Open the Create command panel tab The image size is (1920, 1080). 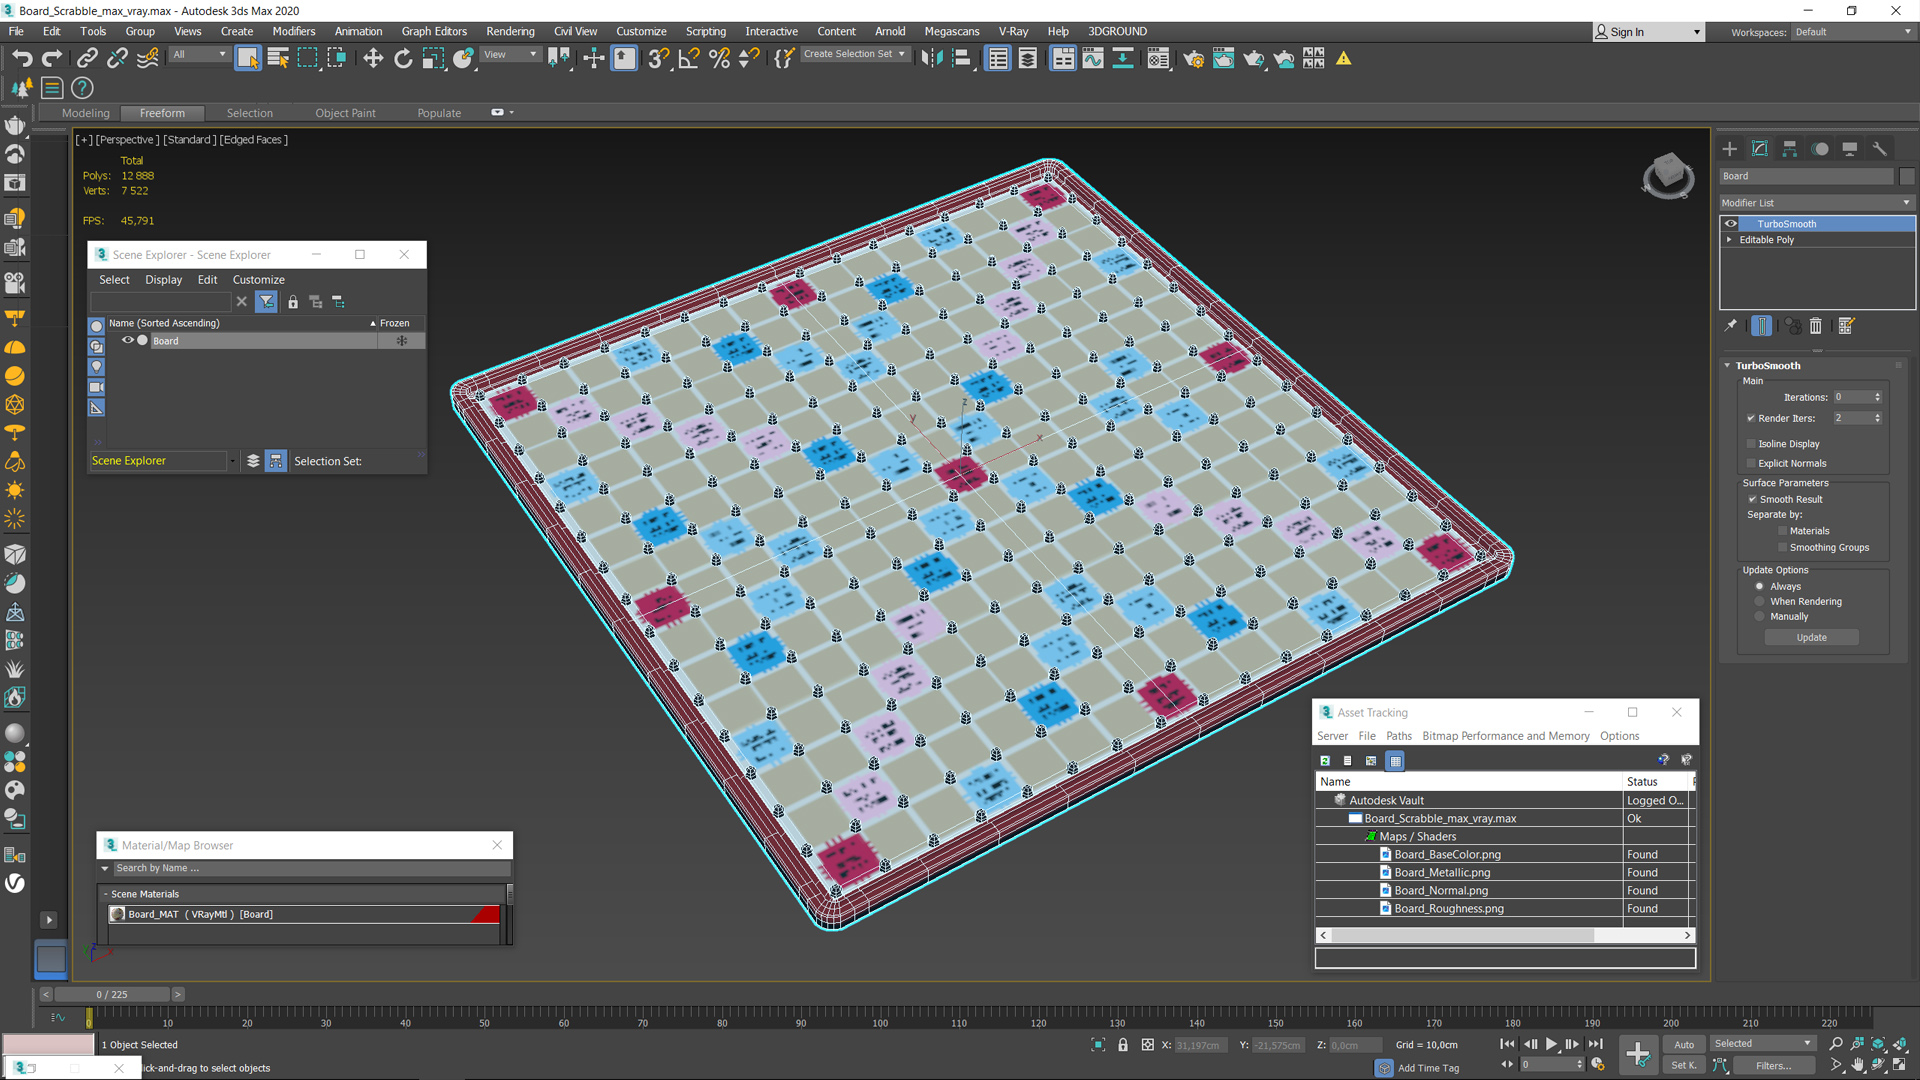pyautogui.click(x=1730, y=149)
